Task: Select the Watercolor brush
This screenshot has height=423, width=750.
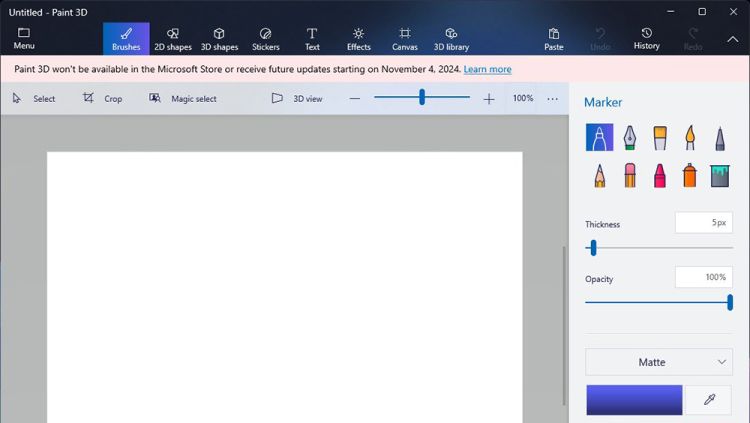Action: pyautogui.click(x=690, y=138)
